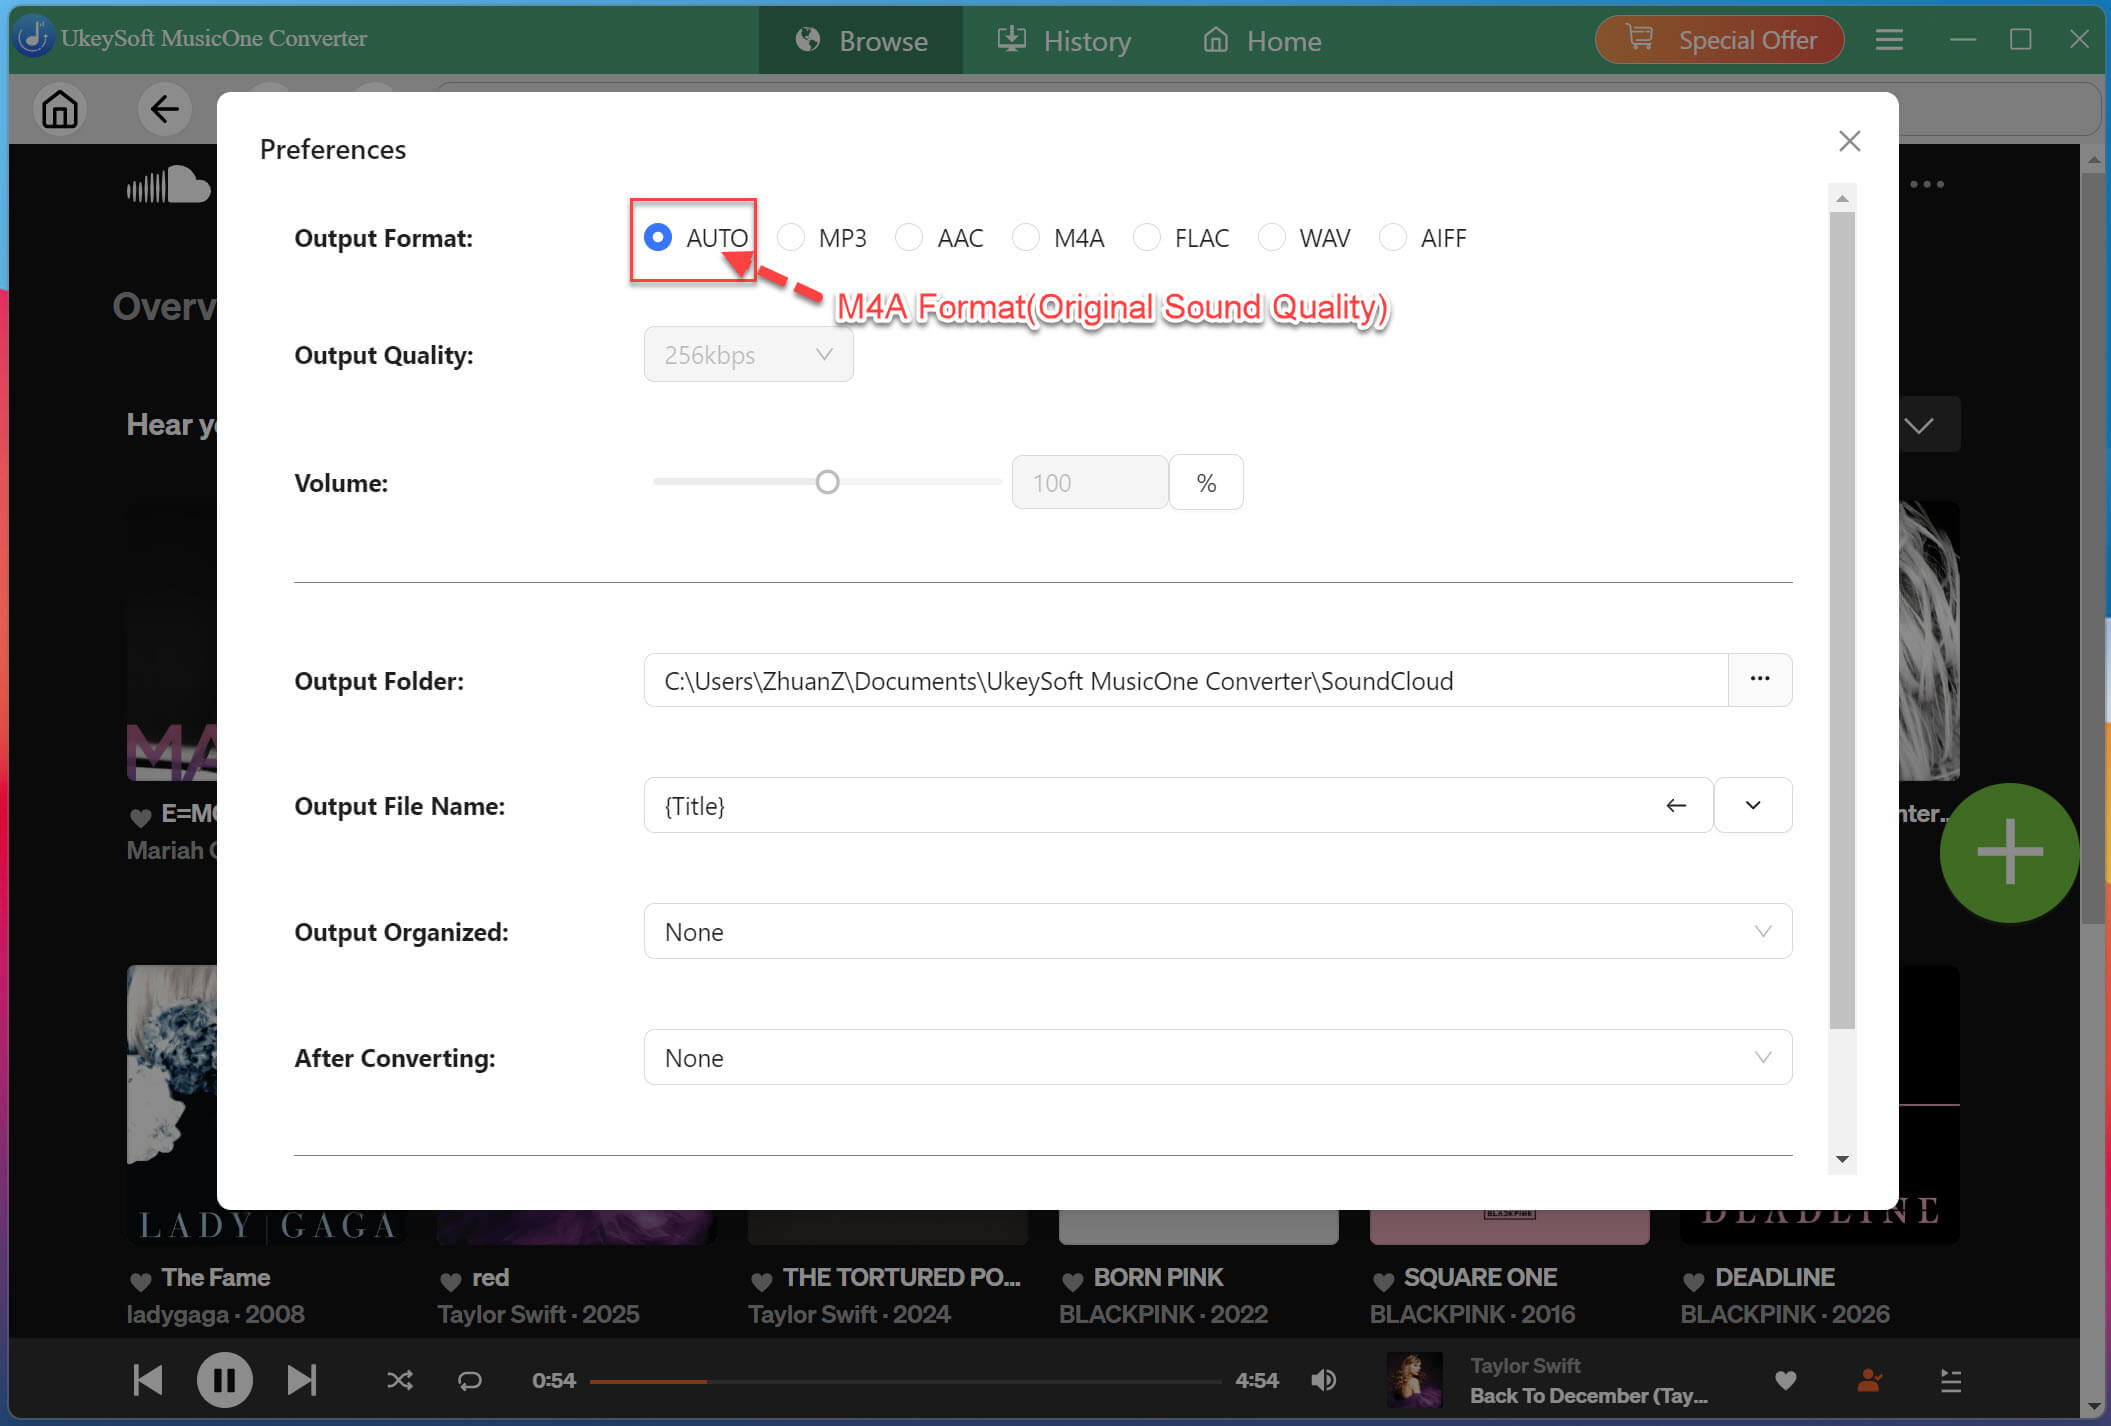Choose AAC as output format

point(909,238)
